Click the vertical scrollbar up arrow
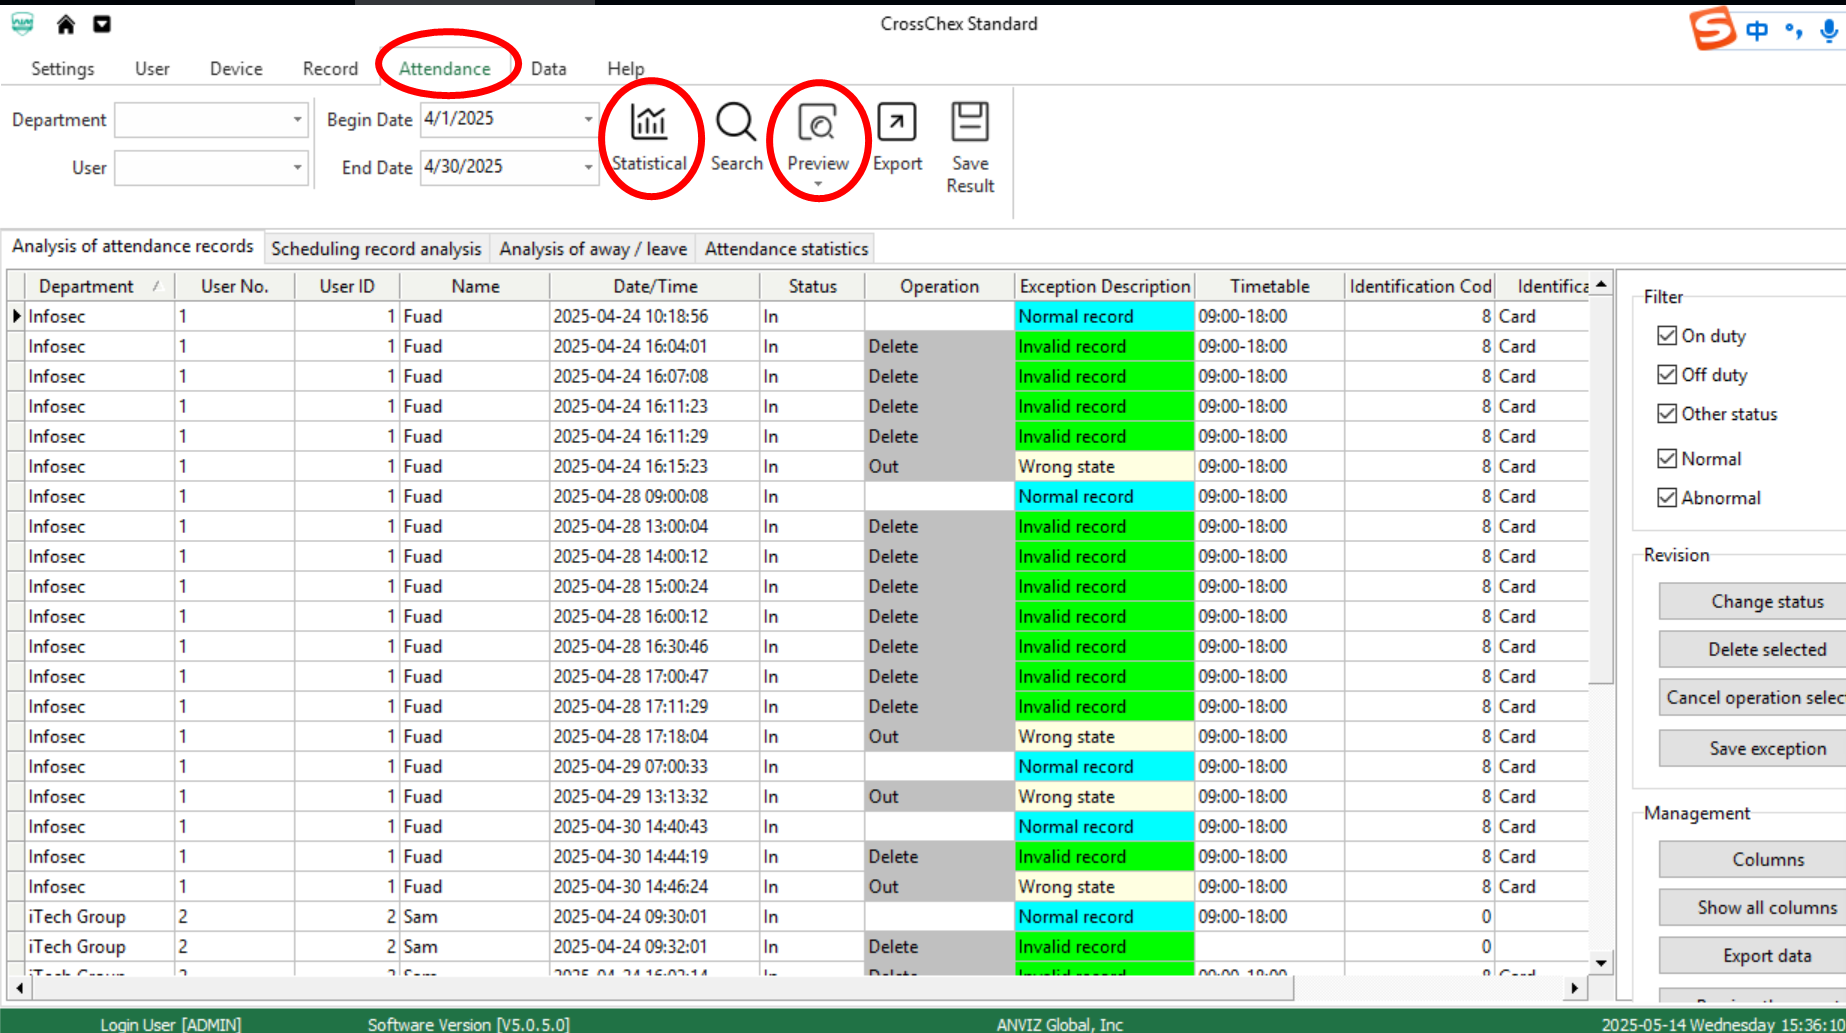 tap(1601, 284)
